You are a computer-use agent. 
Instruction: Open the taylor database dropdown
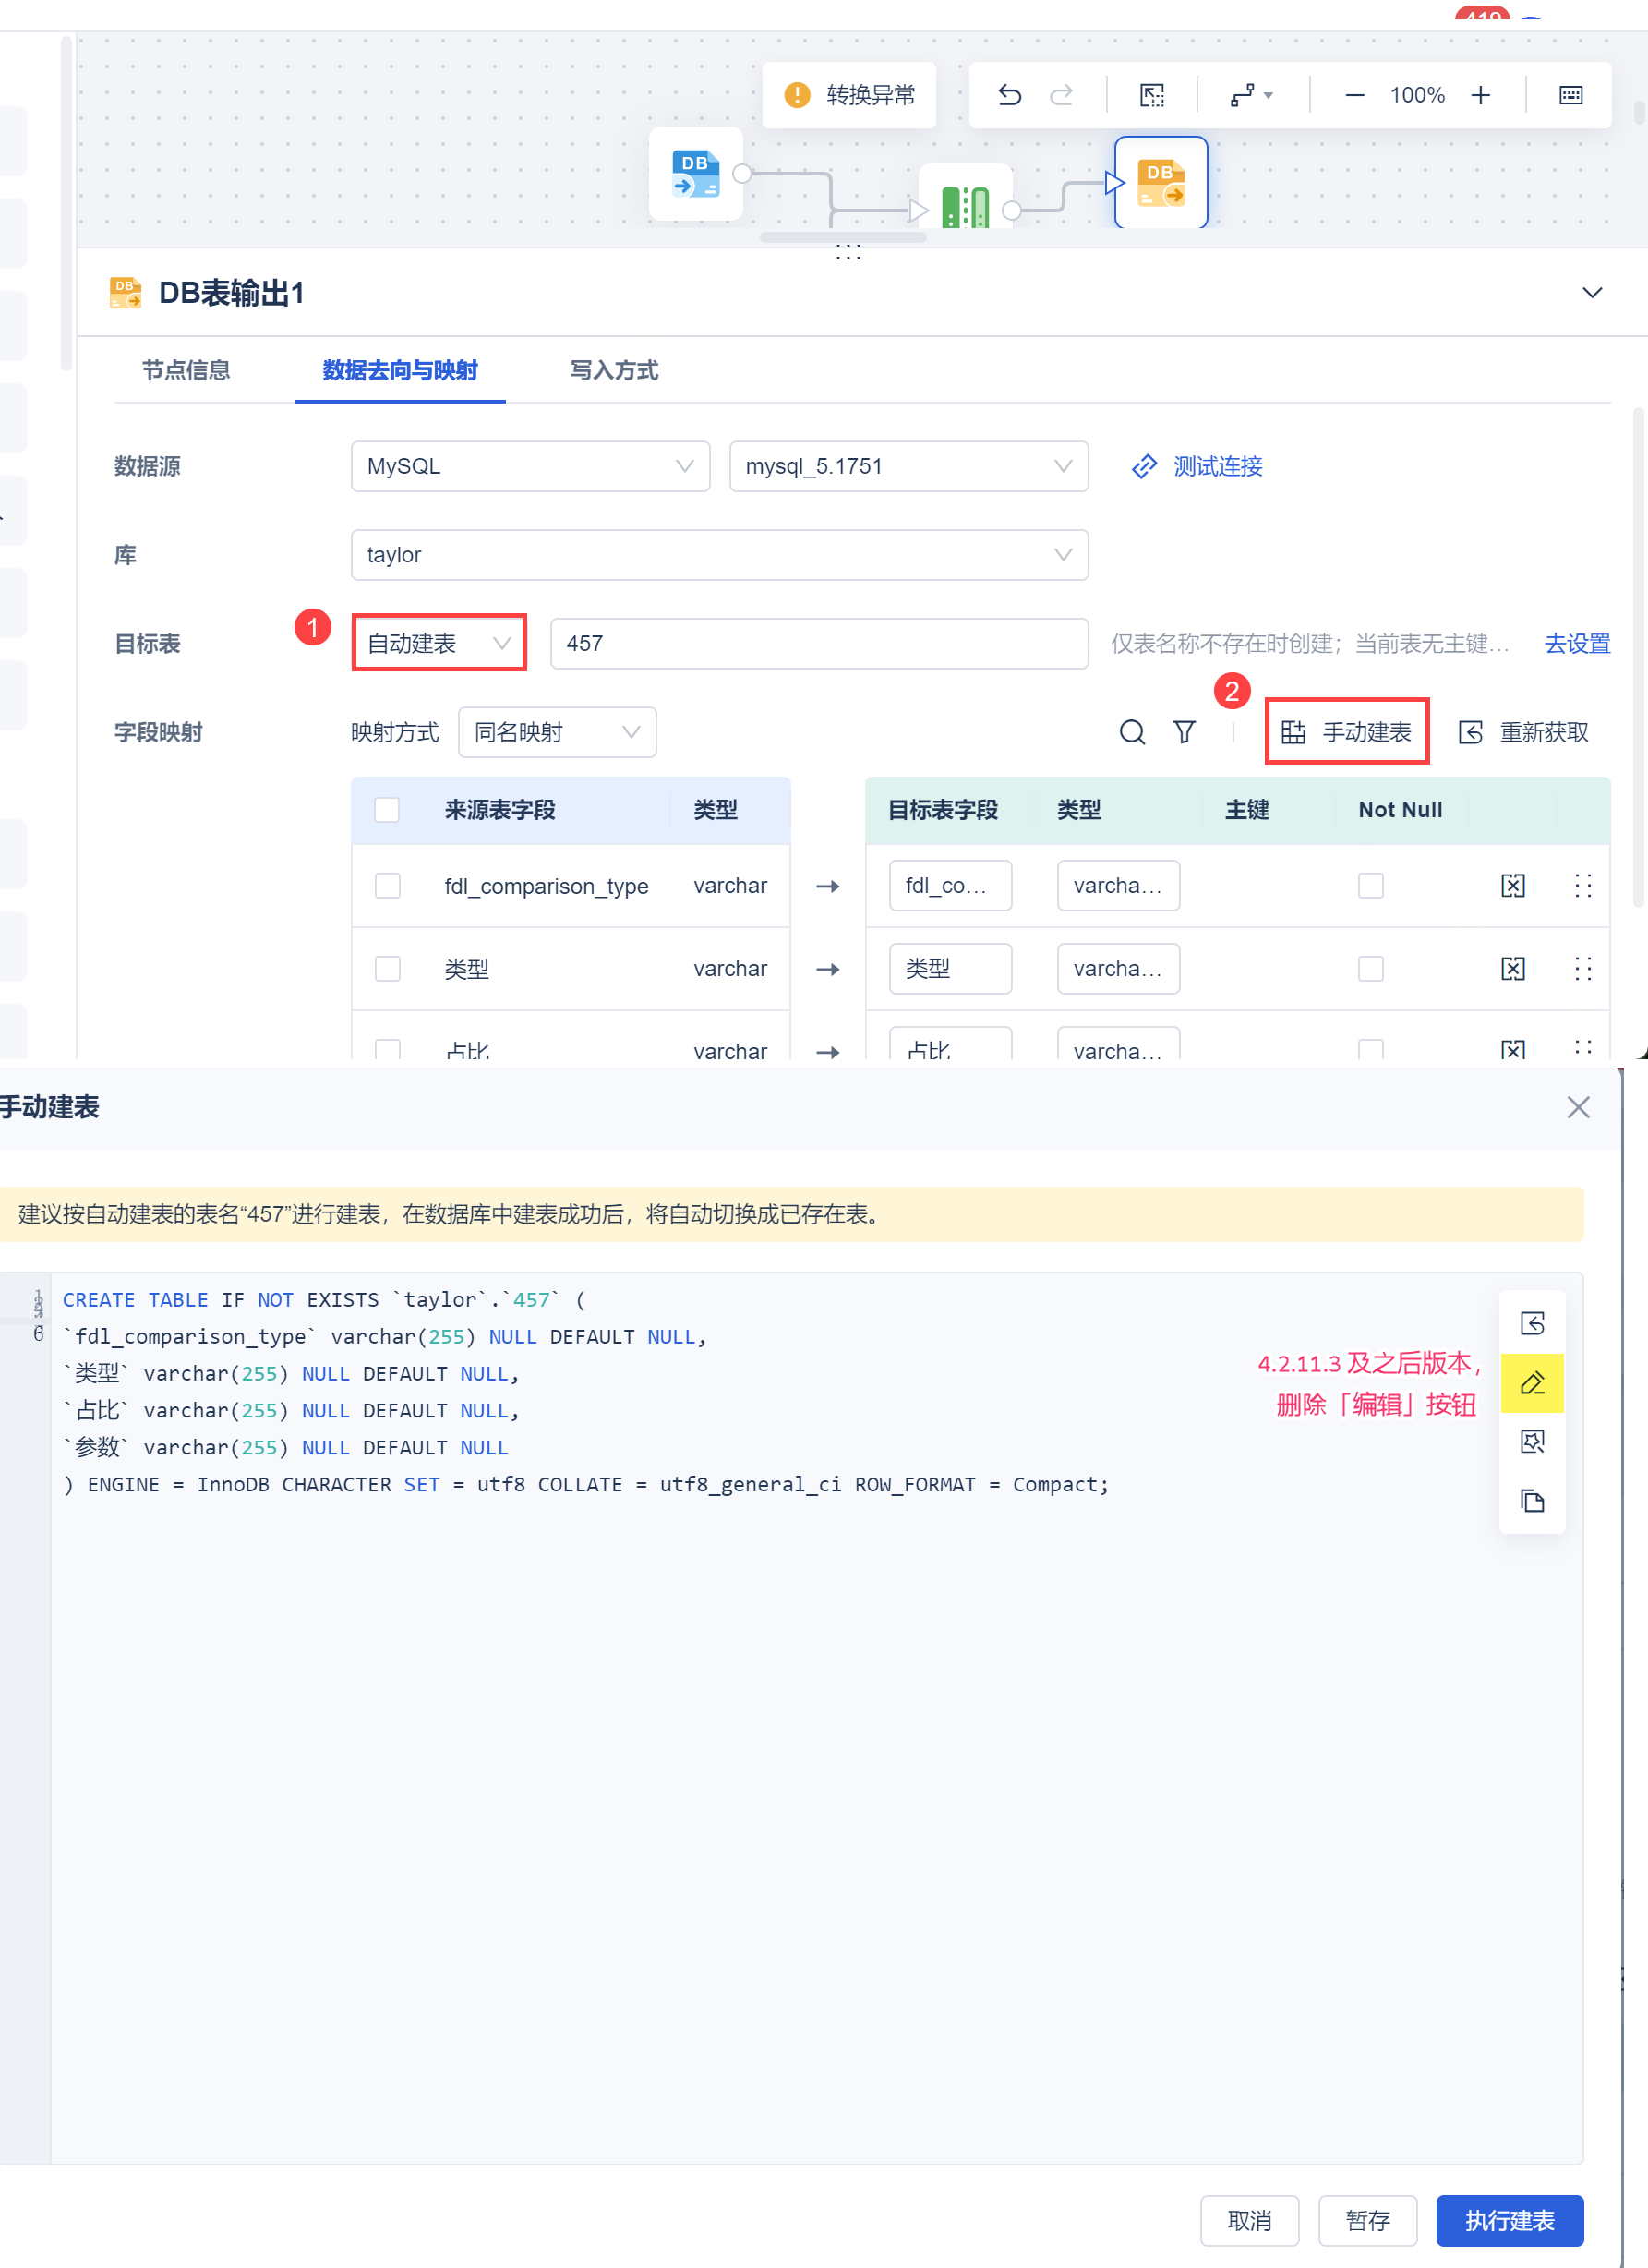(x=719, y=555)
